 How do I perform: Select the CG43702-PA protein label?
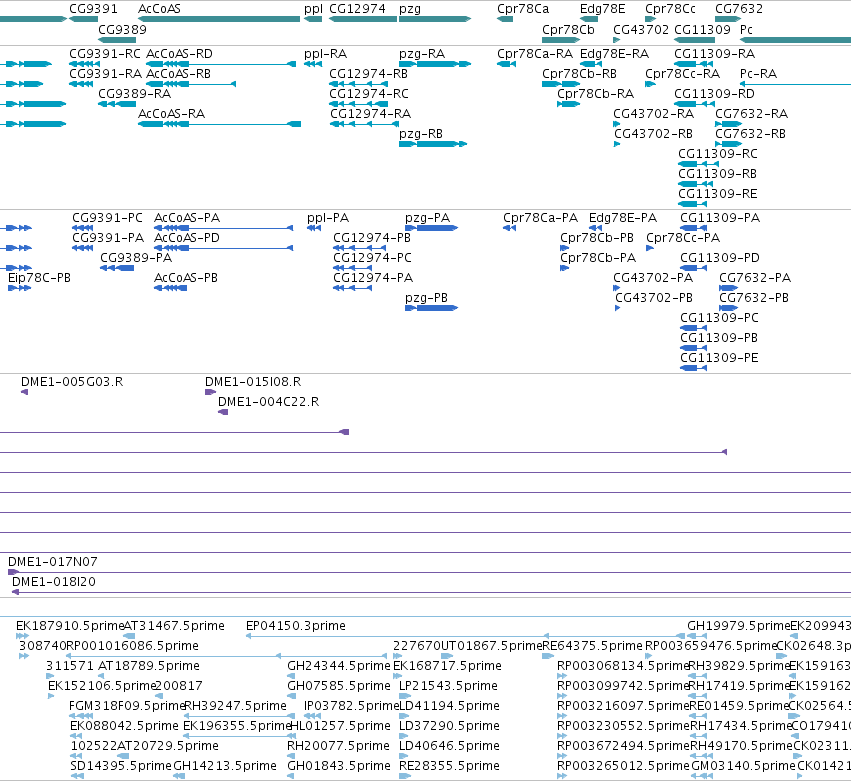[x=653, y=278]
